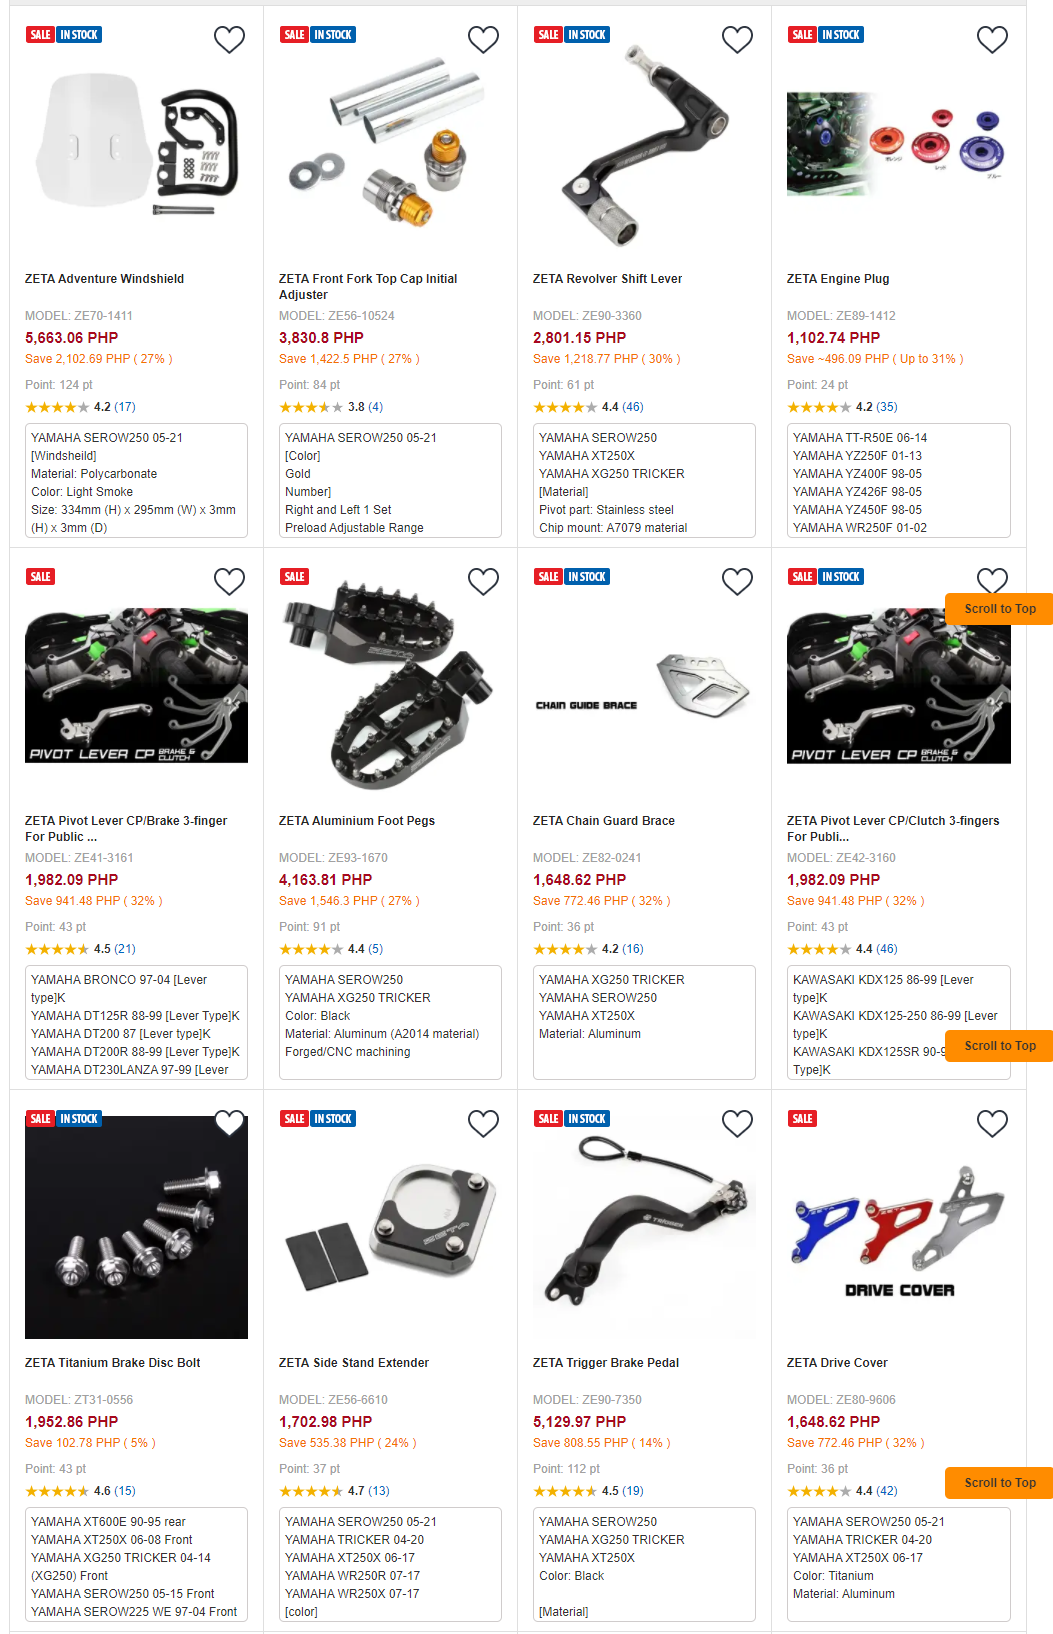1053x1634 pixels.
Task: Click heart on ZETA Titanium Brake Disc Bolt
Action: [x=230, y=1123]
